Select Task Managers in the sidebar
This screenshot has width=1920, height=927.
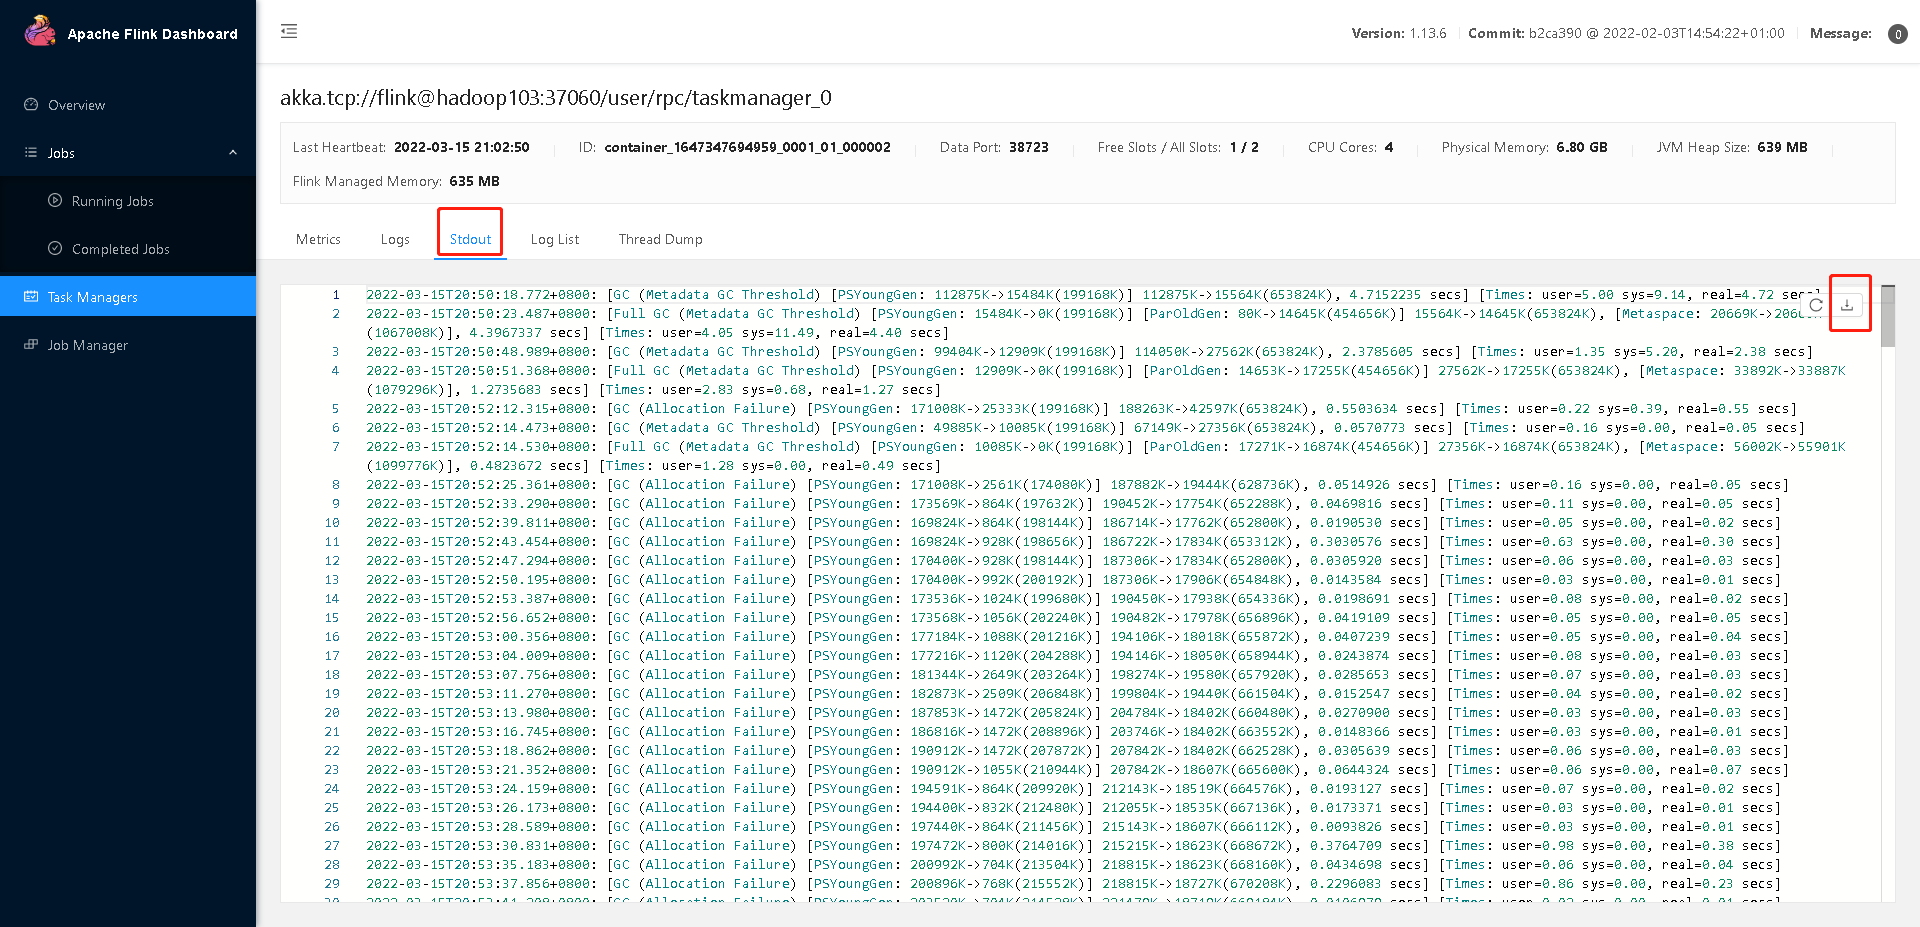pyautogui.click(x=128, y=297)
